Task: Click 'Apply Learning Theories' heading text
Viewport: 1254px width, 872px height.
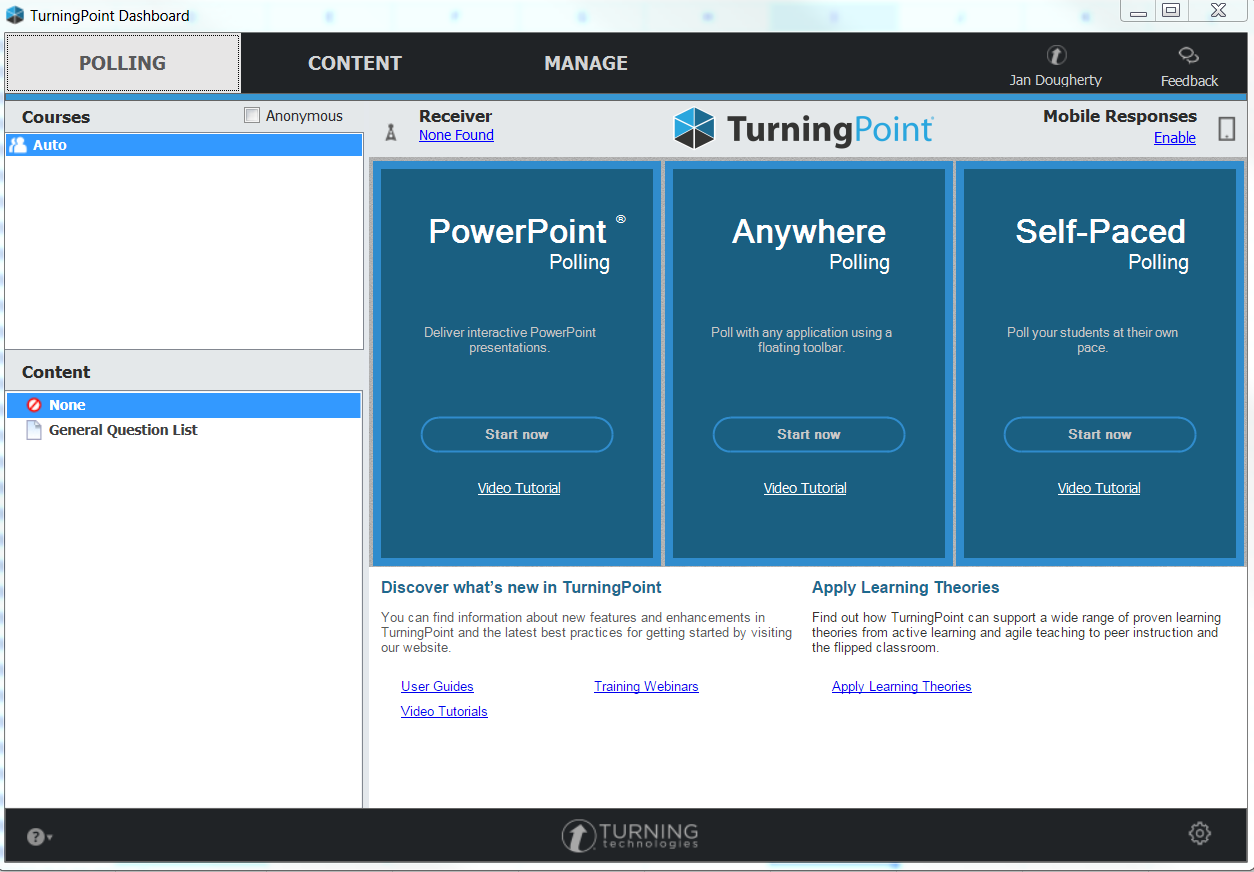Action: pos(906,587)
